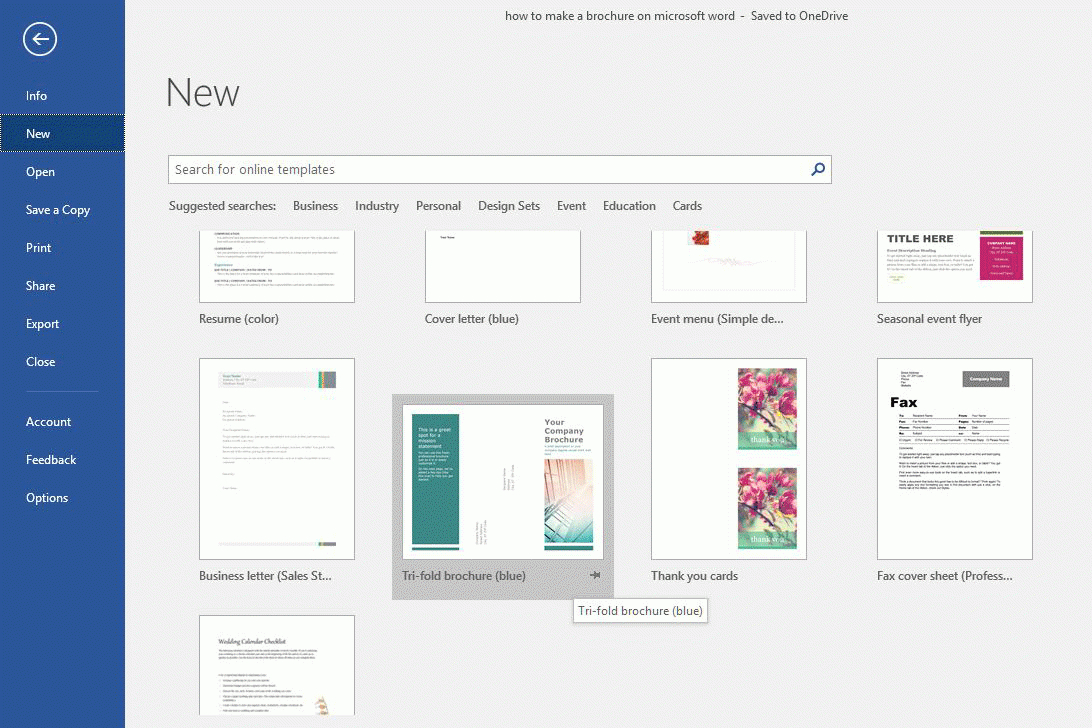Image resolution: width=1092 pixels, height=728 pixels.
Task: Open the Share section
Action: coord(40,285)
